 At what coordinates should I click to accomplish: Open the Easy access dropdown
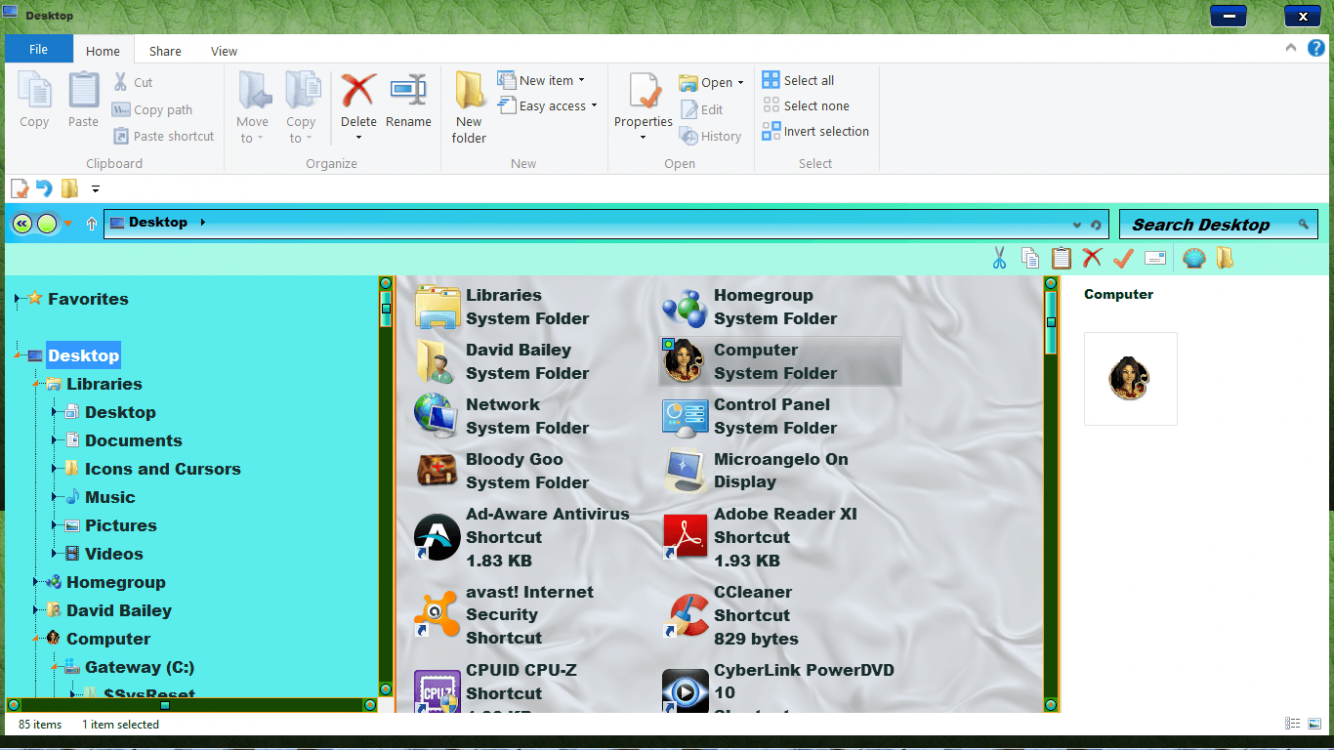tap(548, 106)
